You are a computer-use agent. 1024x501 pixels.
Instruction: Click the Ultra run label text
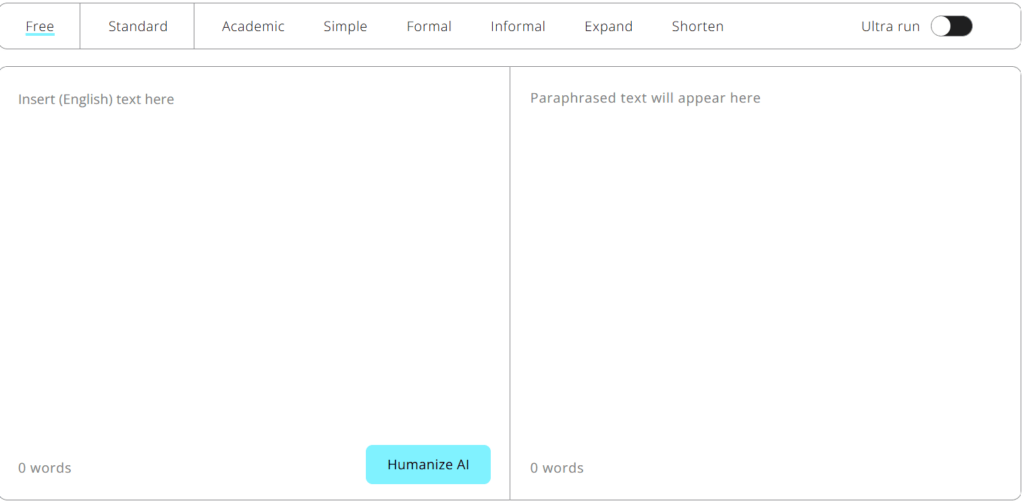point(890,26)
